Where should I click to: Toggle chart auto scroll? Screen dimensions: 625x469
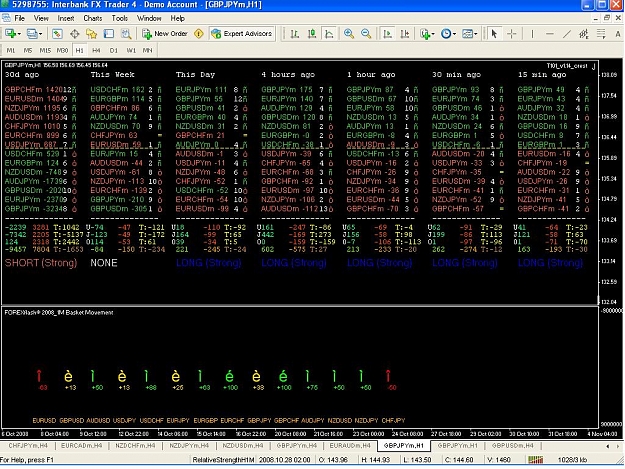tap(387, 34)
